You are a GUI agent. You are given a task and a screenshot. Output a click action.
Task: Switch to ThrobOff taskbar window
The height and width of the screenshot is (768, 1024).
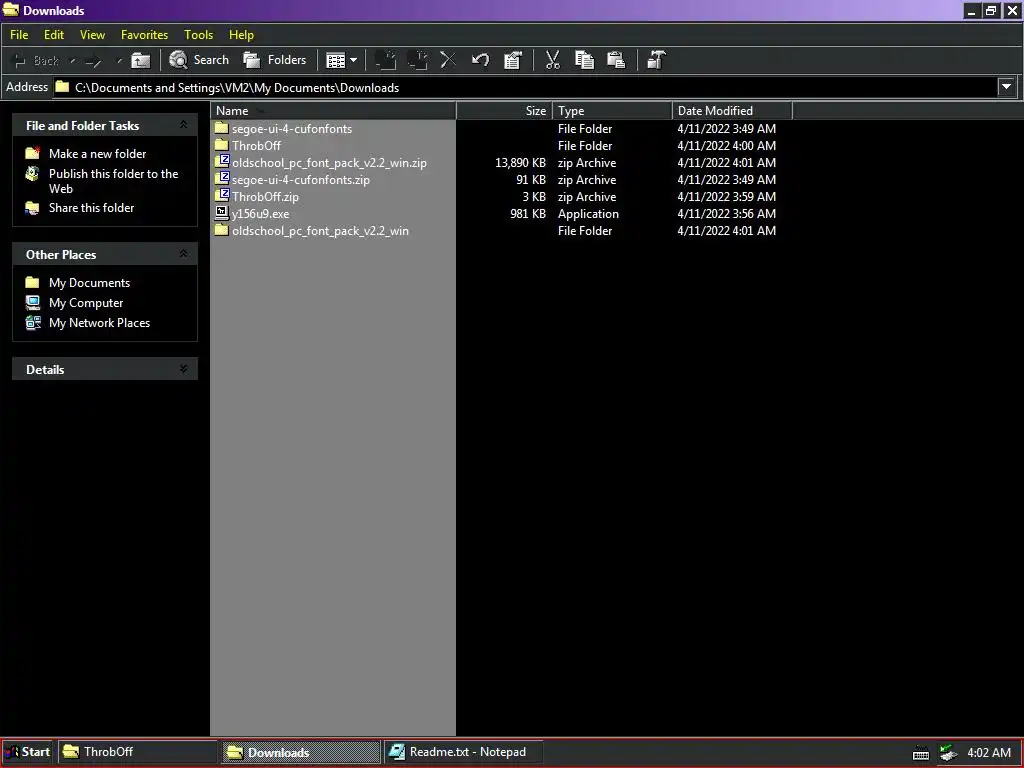point(137,752)
